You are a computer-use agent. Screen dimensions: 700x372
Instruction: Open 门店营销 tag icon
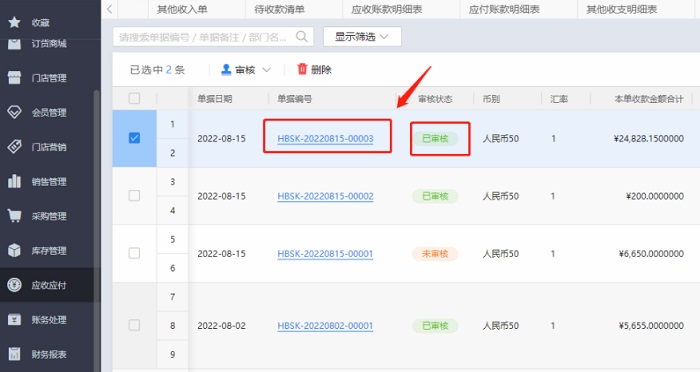[14, 146]
